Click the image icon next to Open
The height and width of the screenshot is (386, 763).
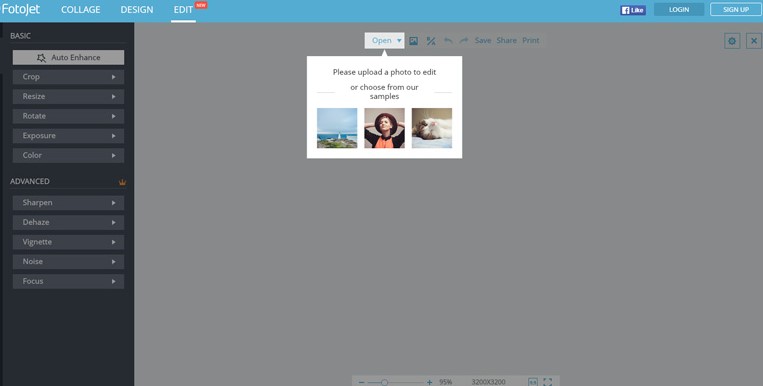414,41
